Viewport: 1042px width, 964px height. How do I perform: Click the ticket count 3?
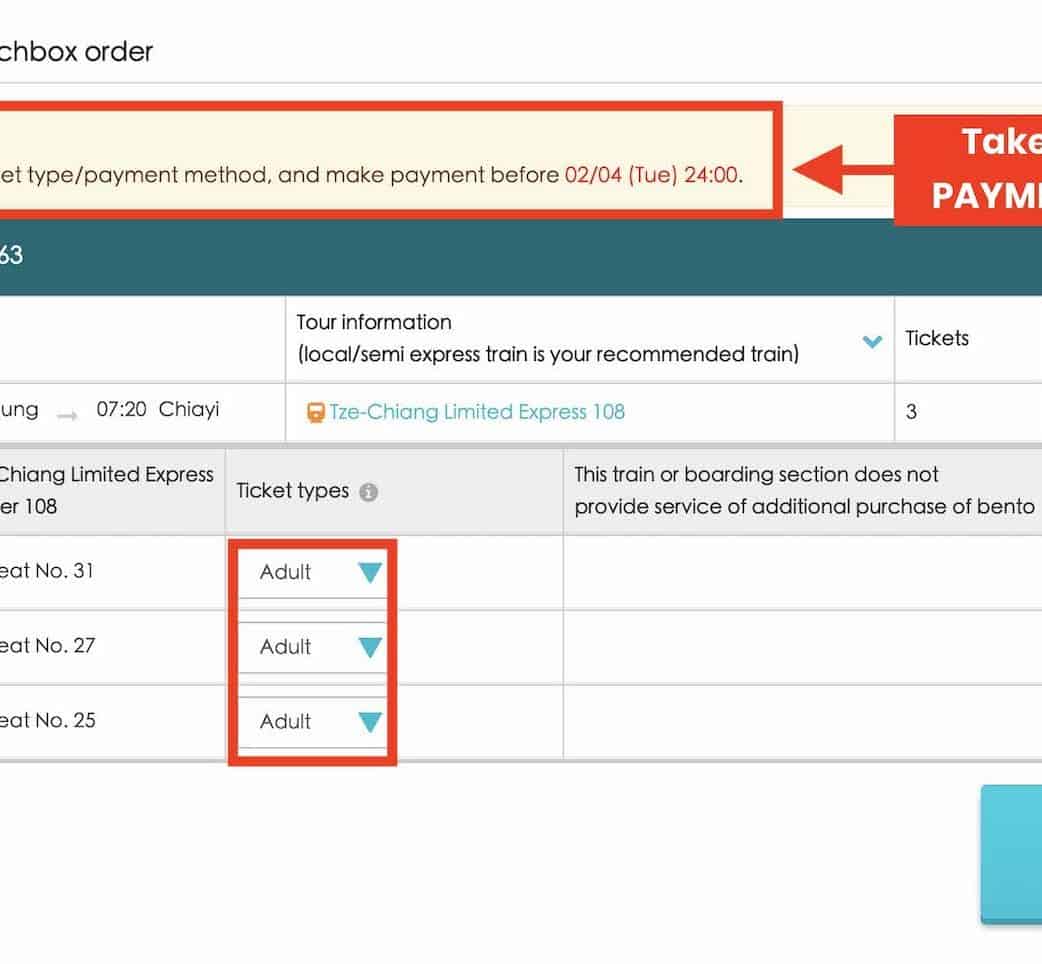(x=911, y=412)
